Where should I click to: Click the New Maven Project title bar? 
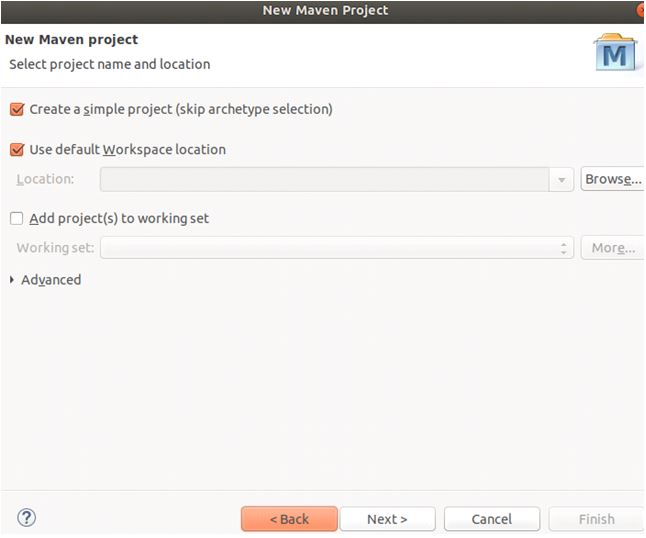[324, 10]
